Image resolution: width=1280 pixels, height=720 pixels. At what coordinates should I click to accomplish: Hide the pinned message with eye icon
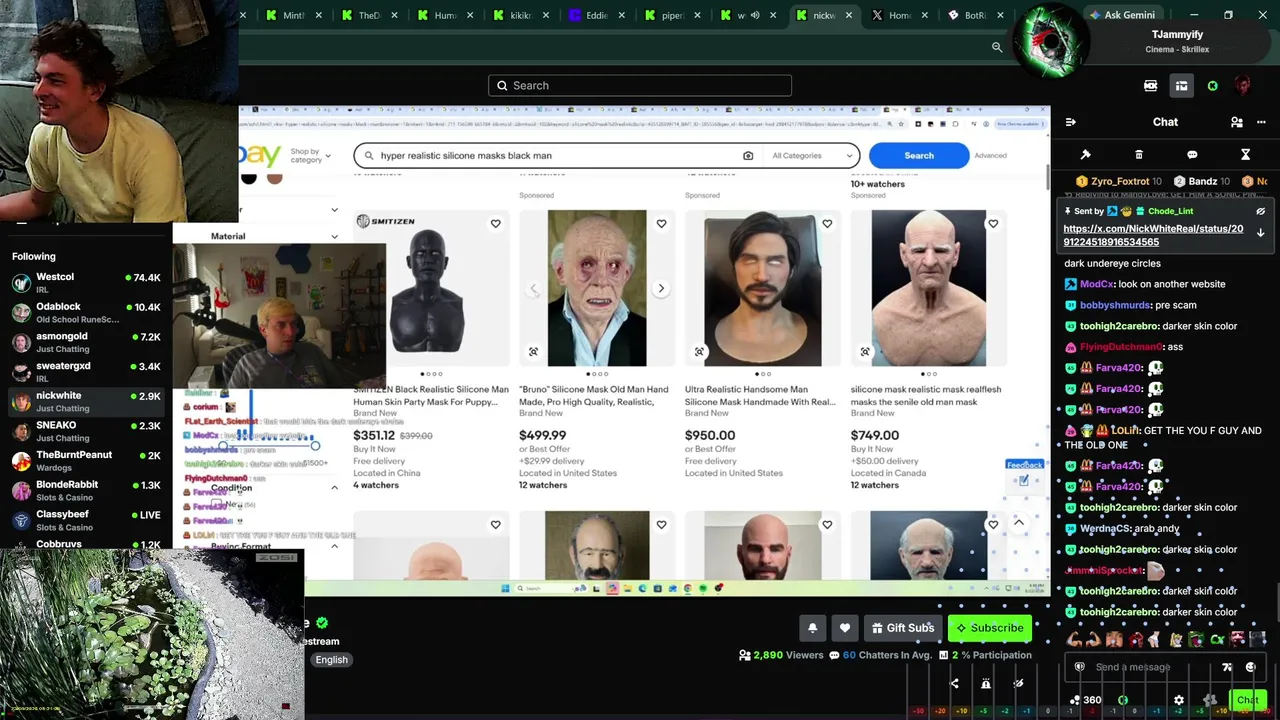1260,211
